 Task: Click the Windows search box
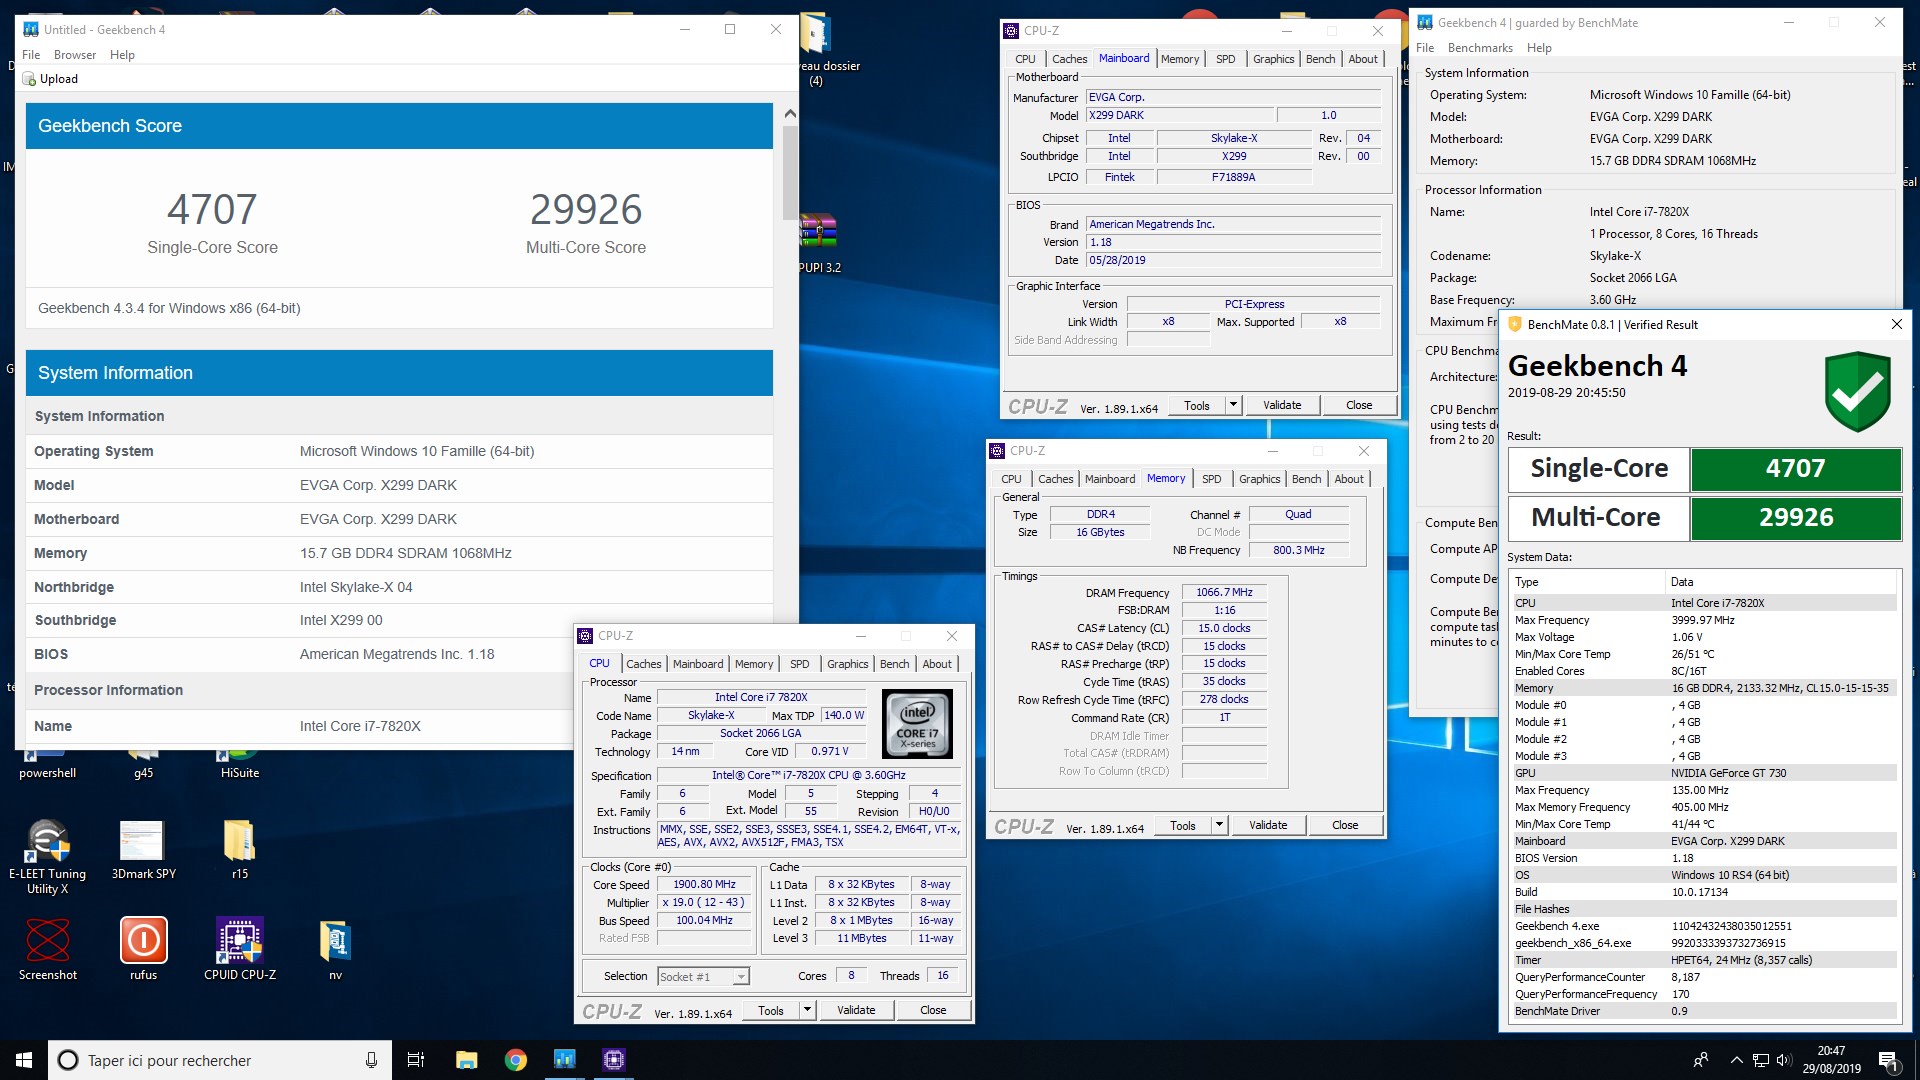[218, 1060]
